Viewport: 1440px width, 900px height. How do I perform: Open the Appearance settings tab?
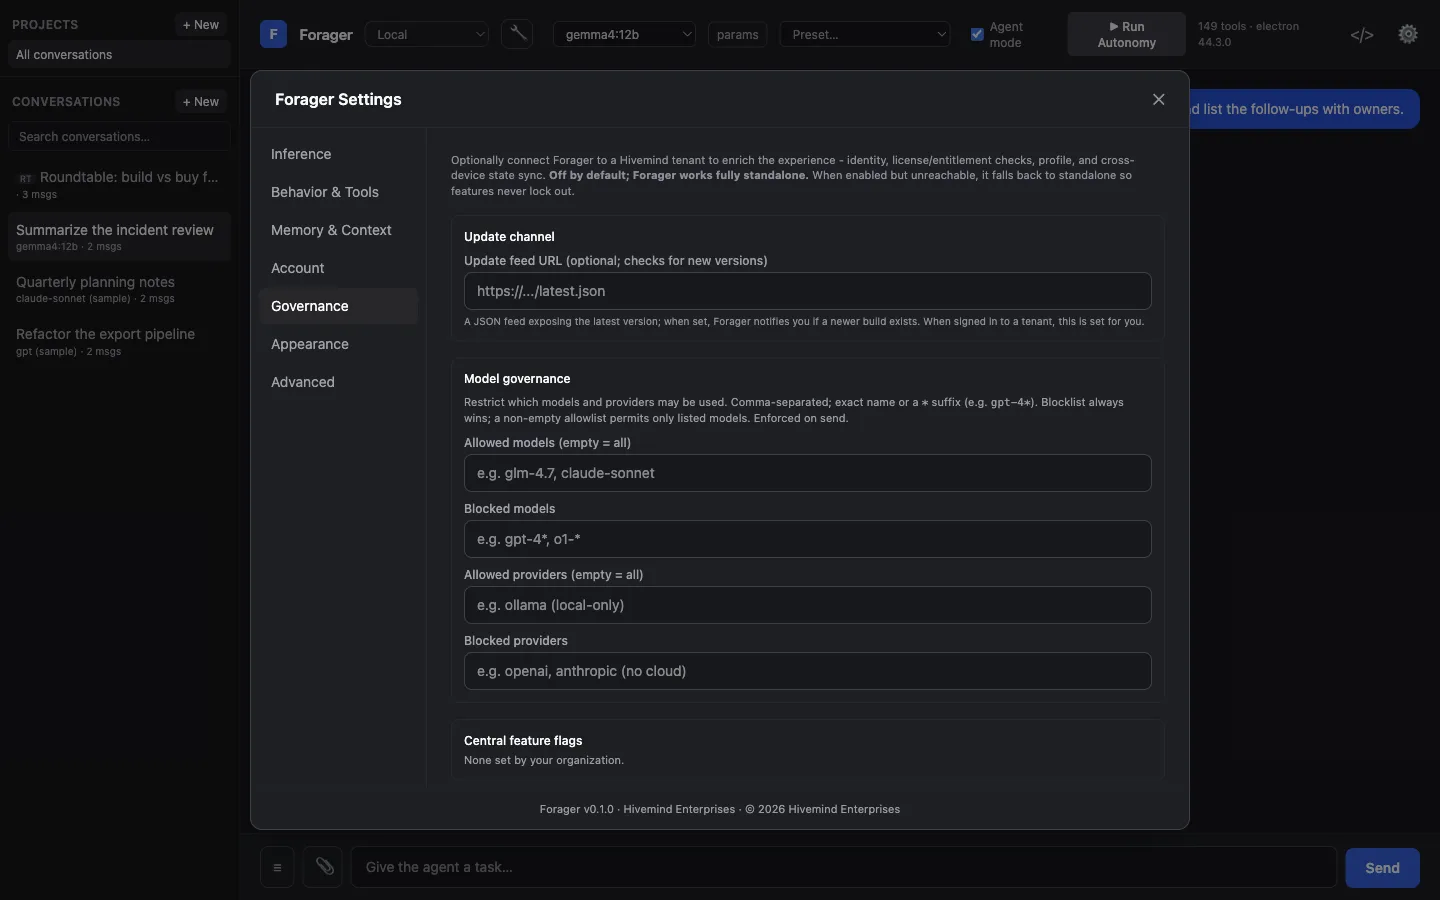338,344
